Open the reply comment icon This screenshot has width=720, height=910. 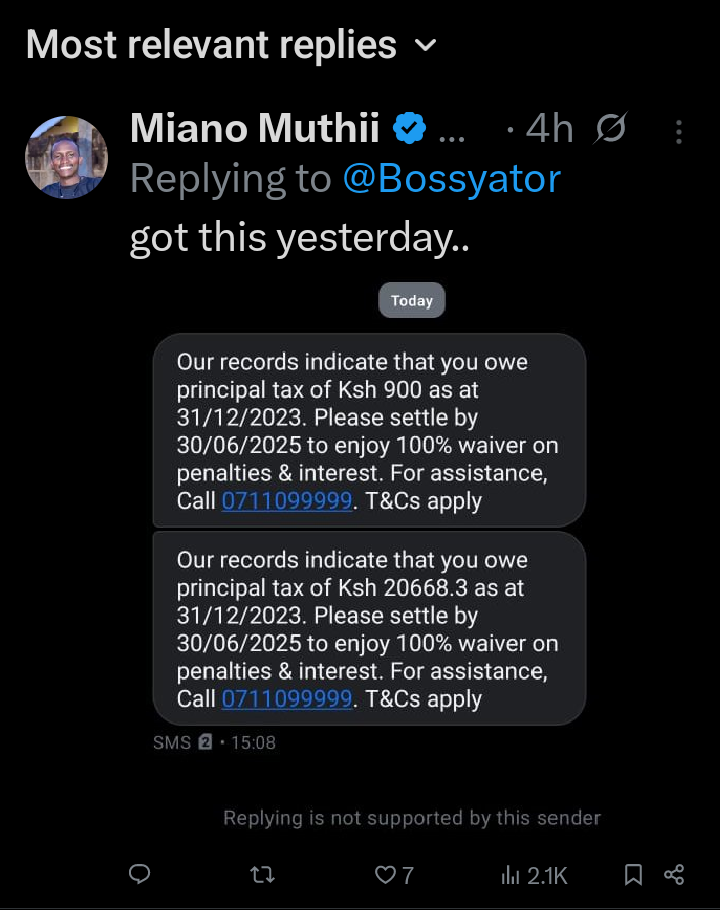pyautogui.click(x=140, y=875)
